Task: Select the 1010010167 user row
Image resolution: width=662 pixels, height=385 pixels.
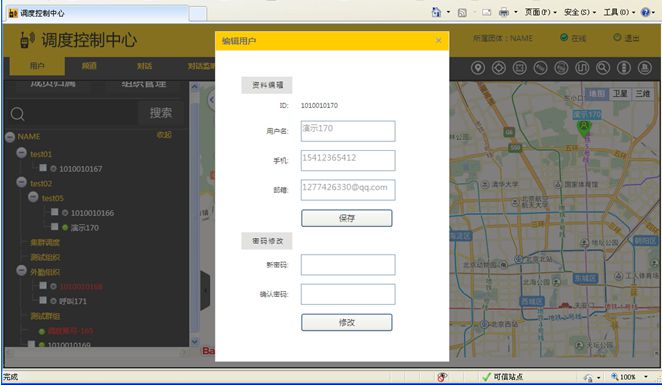Action: coord(80,169)
